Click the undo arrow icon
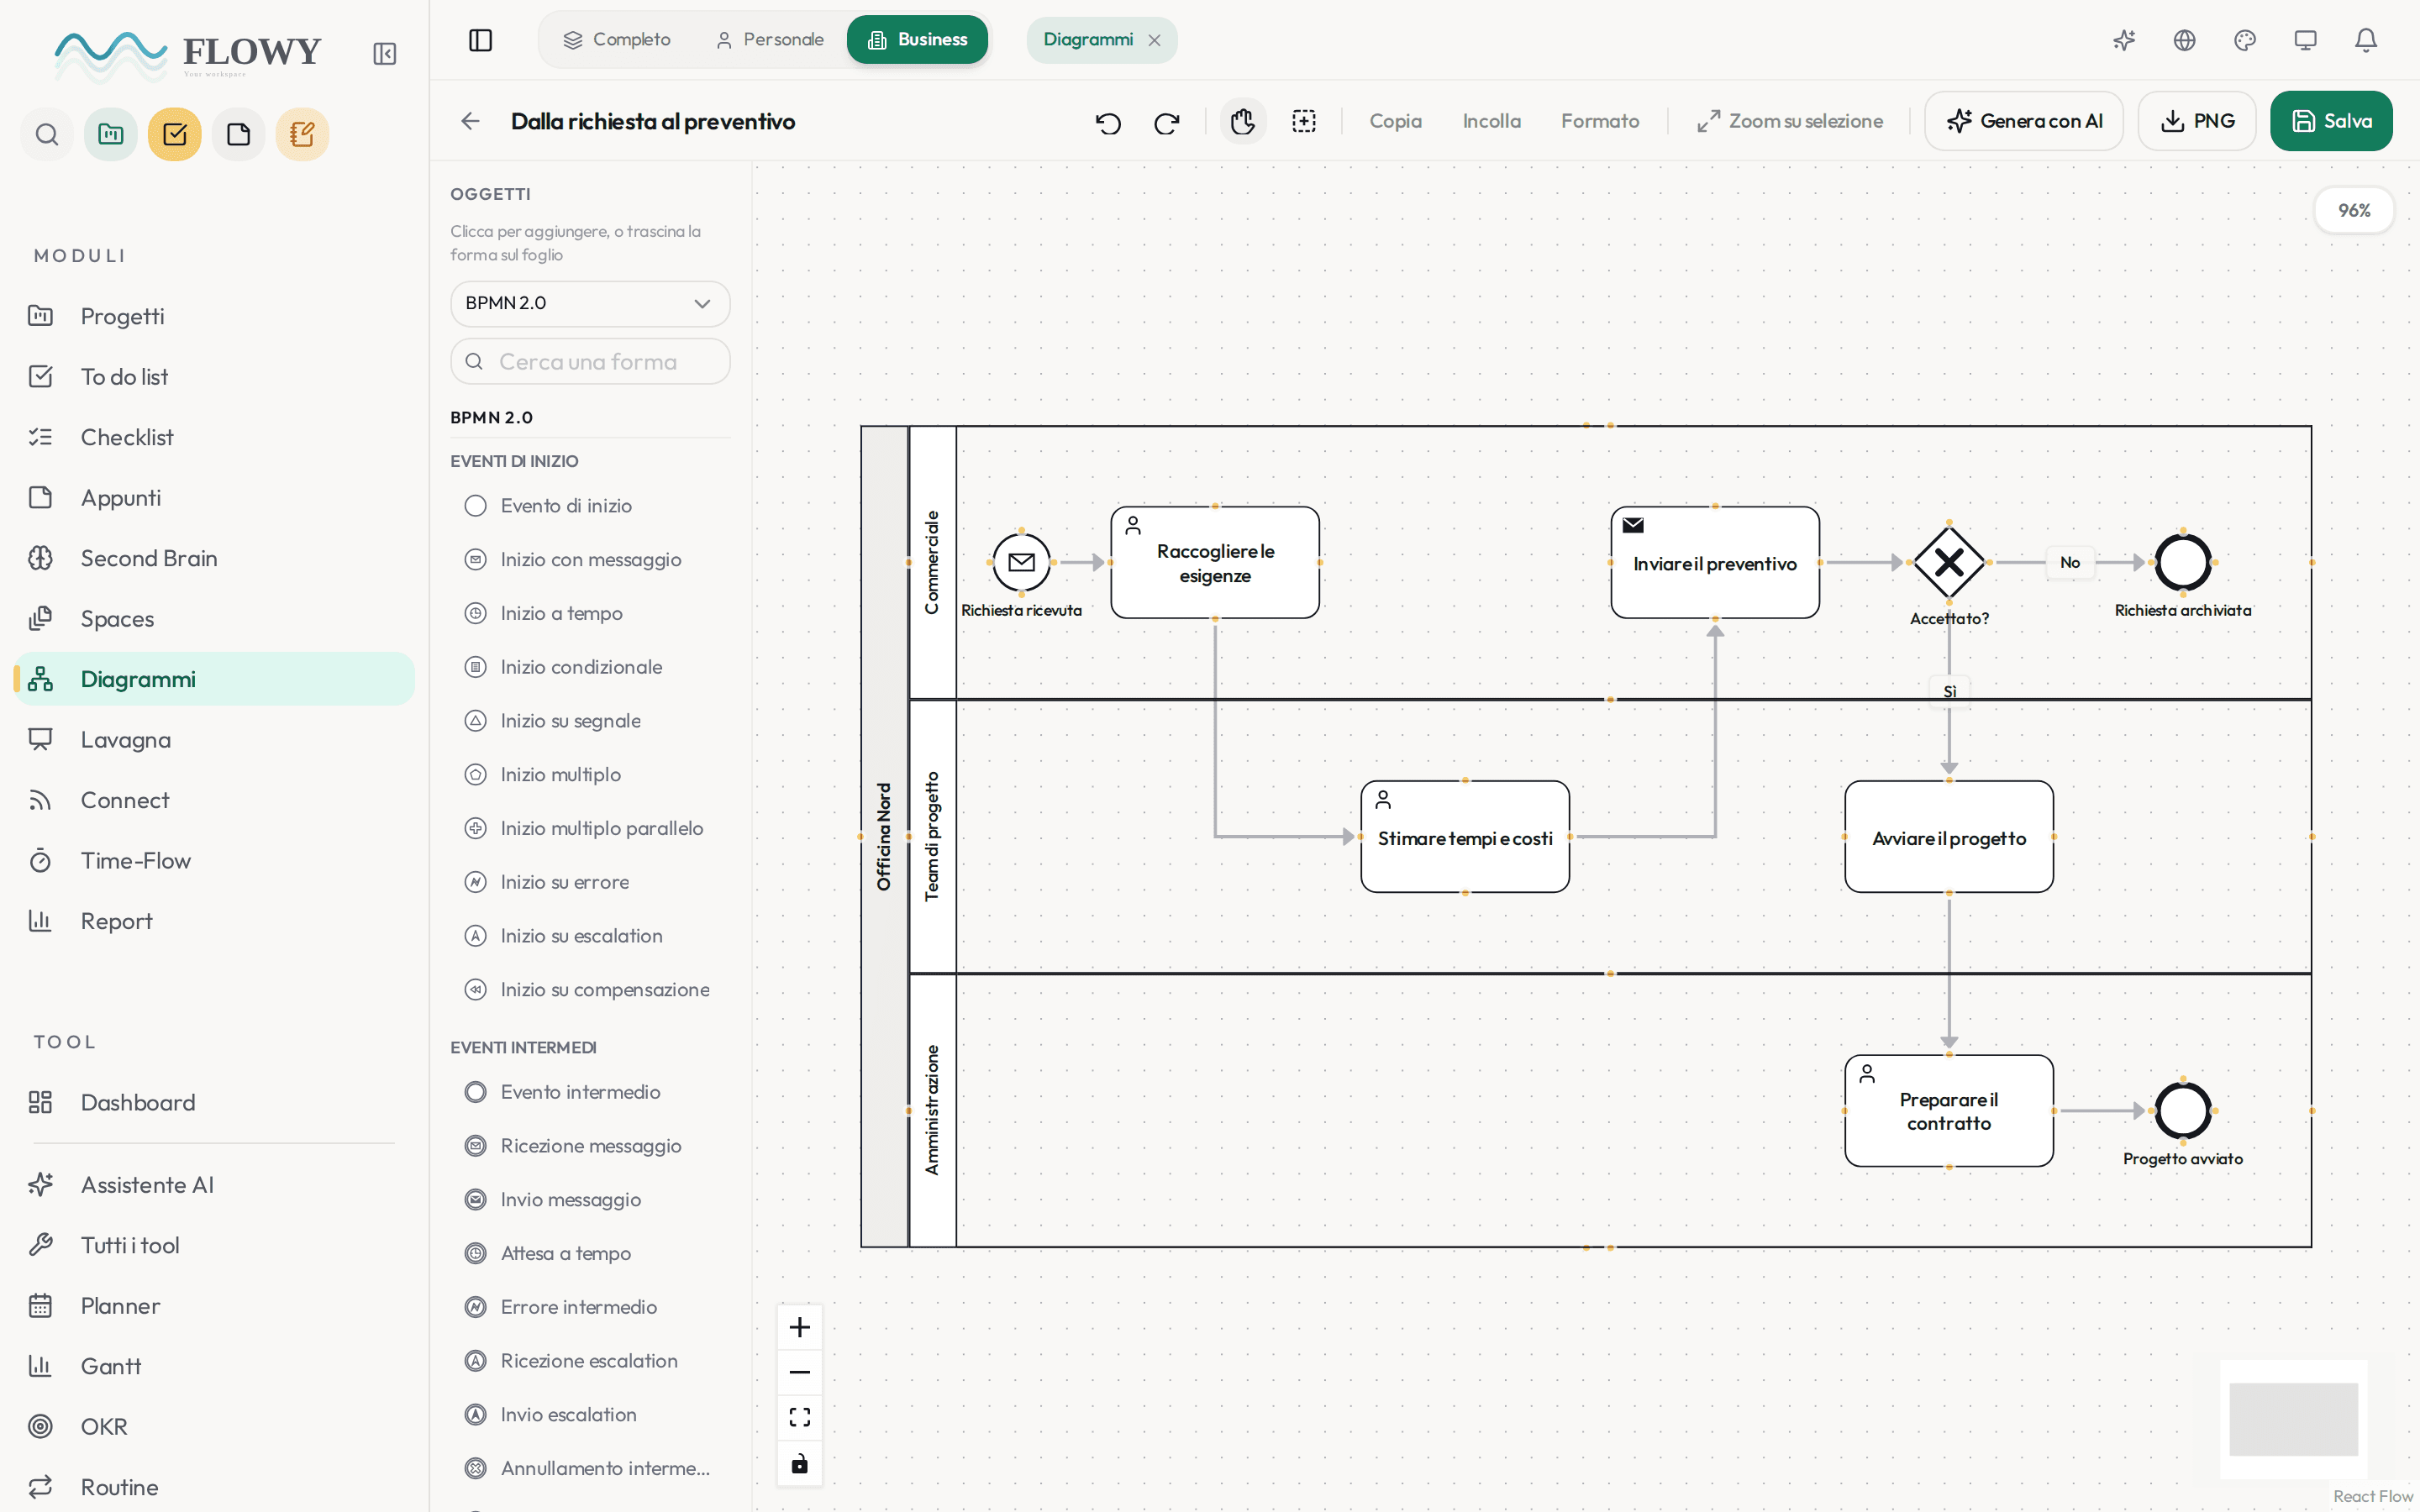 coord(1108,122)
